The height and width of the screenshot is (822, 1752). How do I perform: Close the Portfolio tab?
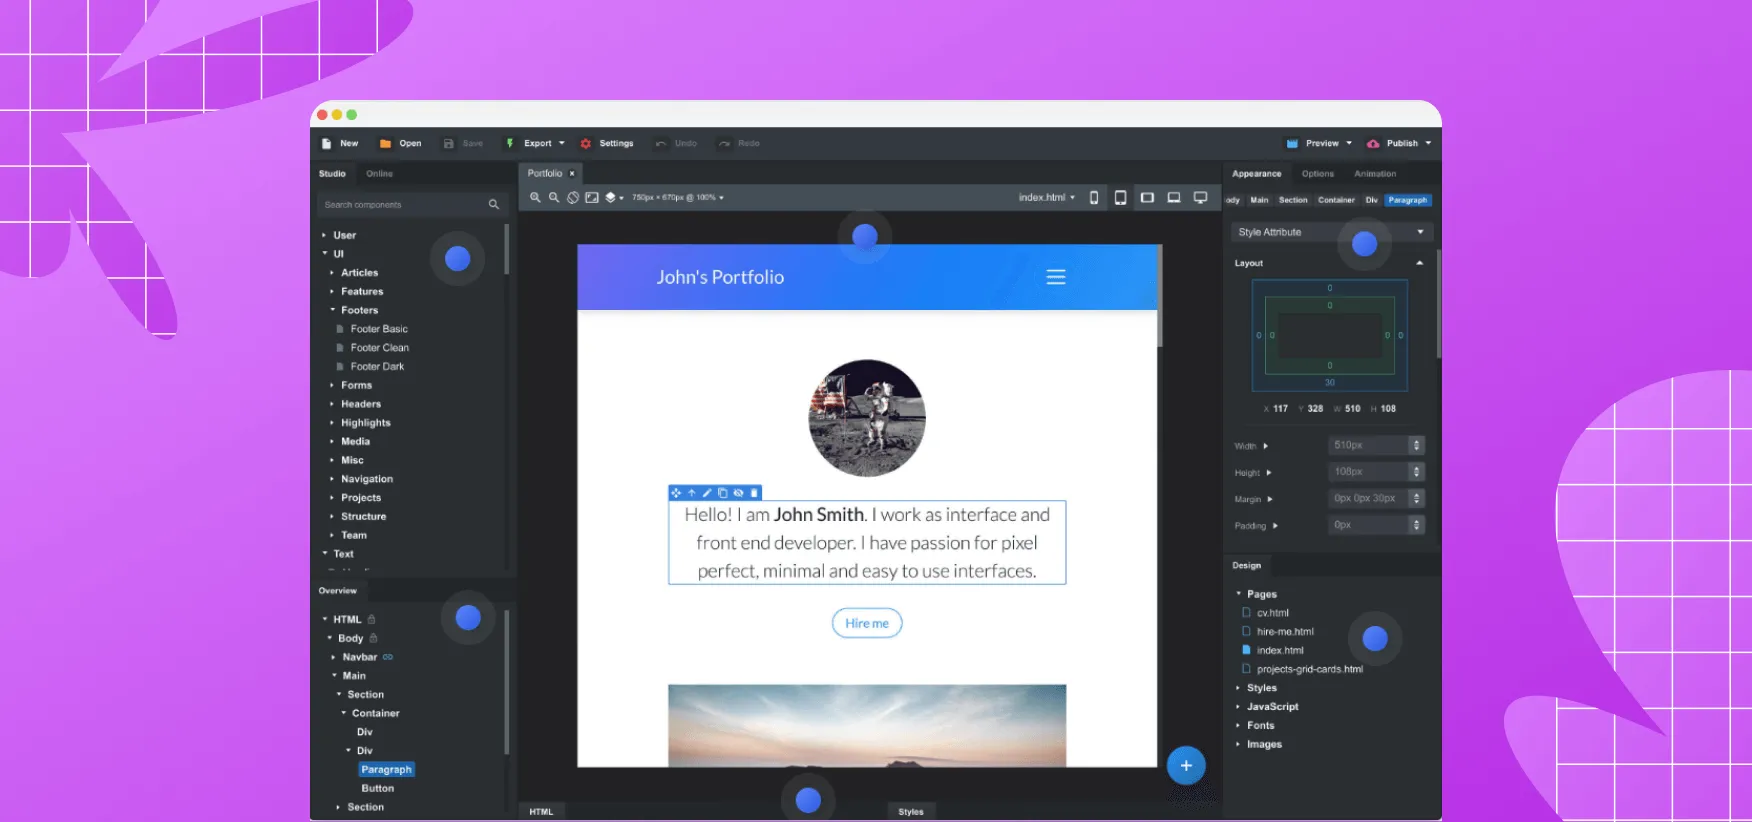click(x=572, y=174)
